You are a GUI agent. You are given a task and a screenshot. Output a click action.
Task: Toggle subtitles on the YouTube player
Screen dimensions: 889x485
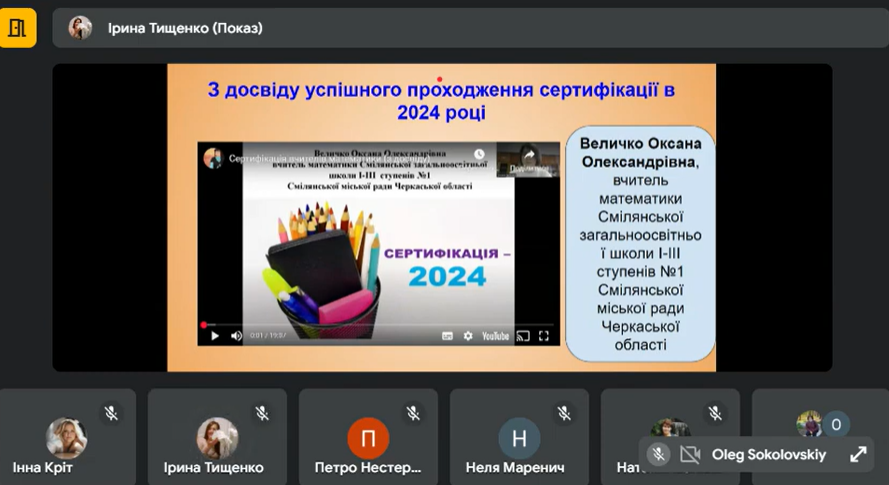click(x=448, y=336)
